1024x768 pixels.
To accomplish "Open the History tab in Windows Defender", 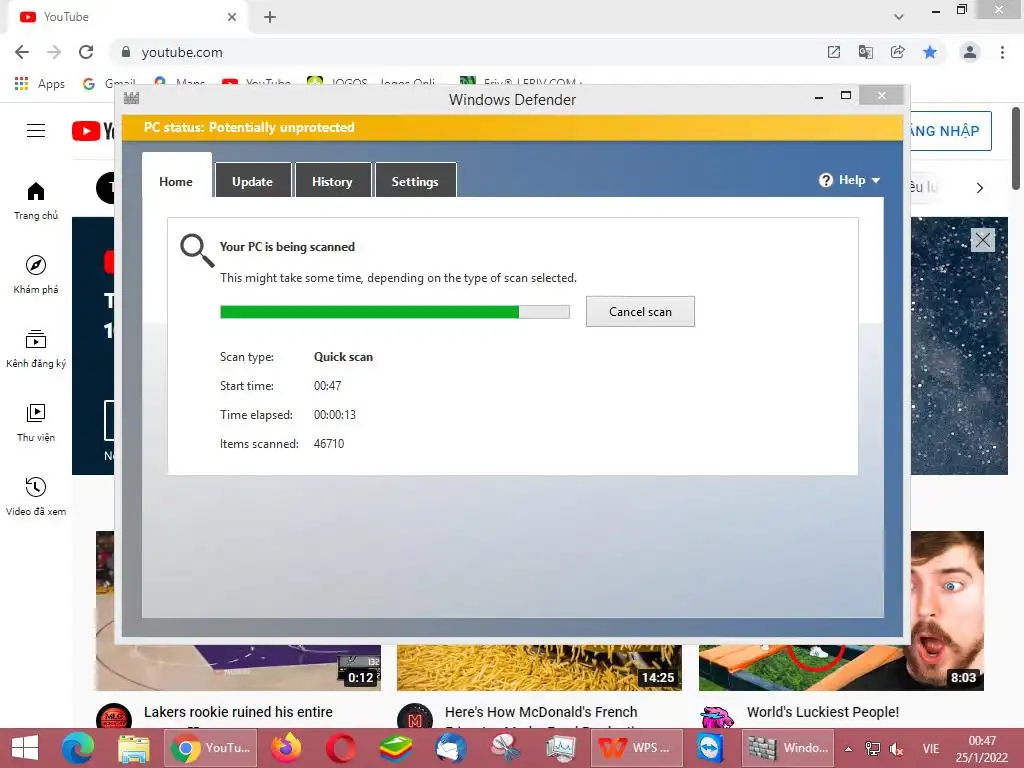I will 332,181.
